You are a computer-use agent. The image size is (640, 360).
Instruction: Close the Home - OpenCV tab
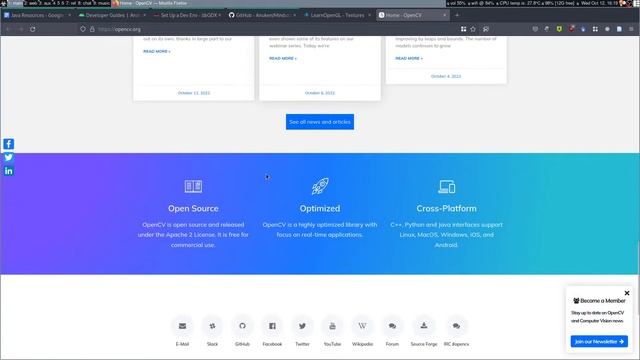pyautogui.click(x=444, y=15)
